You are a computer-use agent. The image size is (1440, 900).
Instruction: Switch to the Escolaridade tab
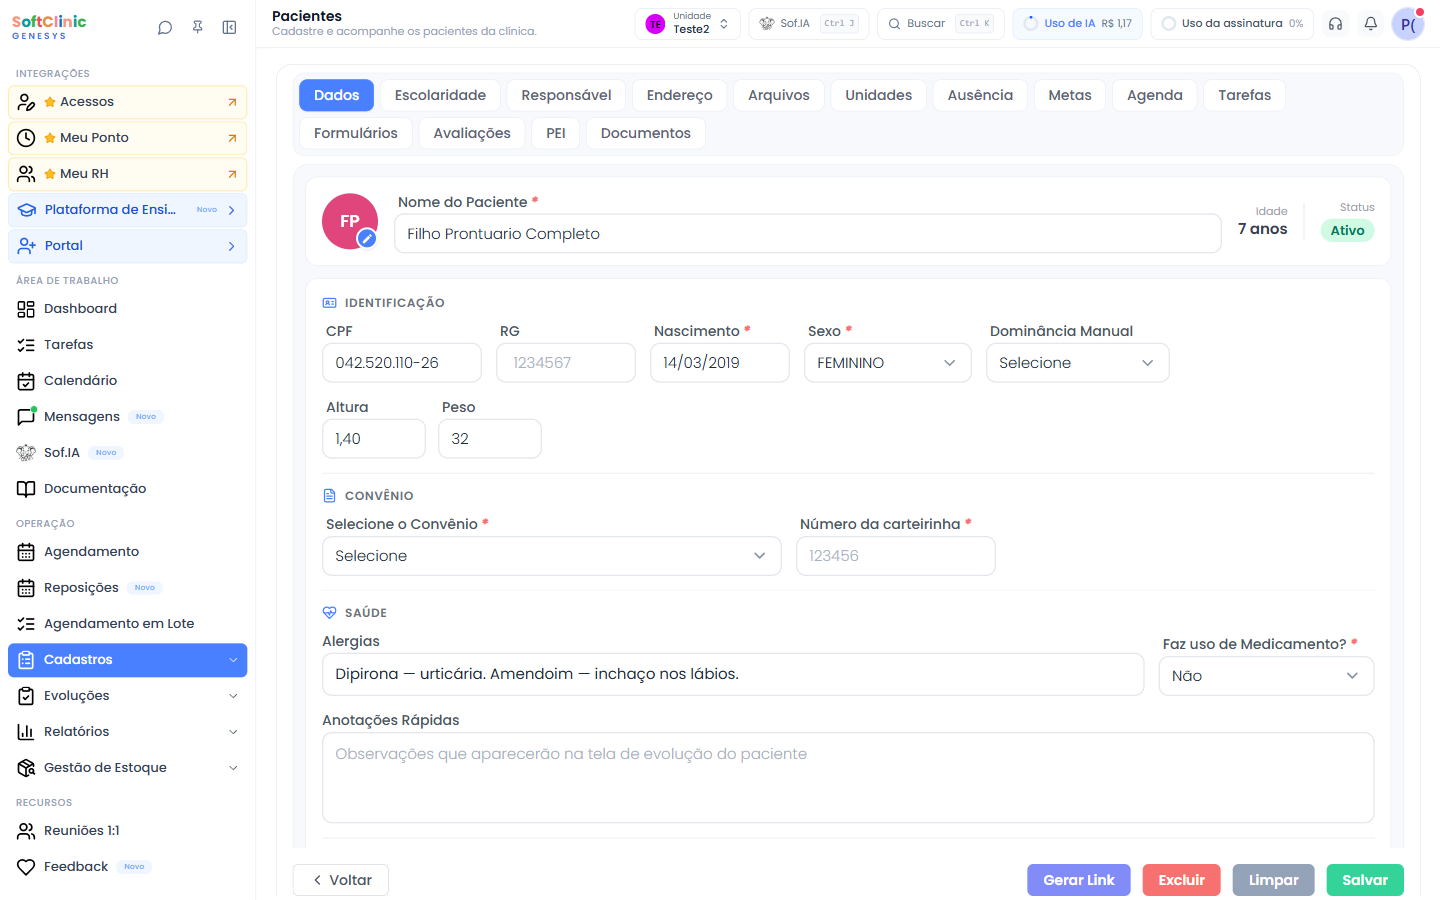[440, 95]
